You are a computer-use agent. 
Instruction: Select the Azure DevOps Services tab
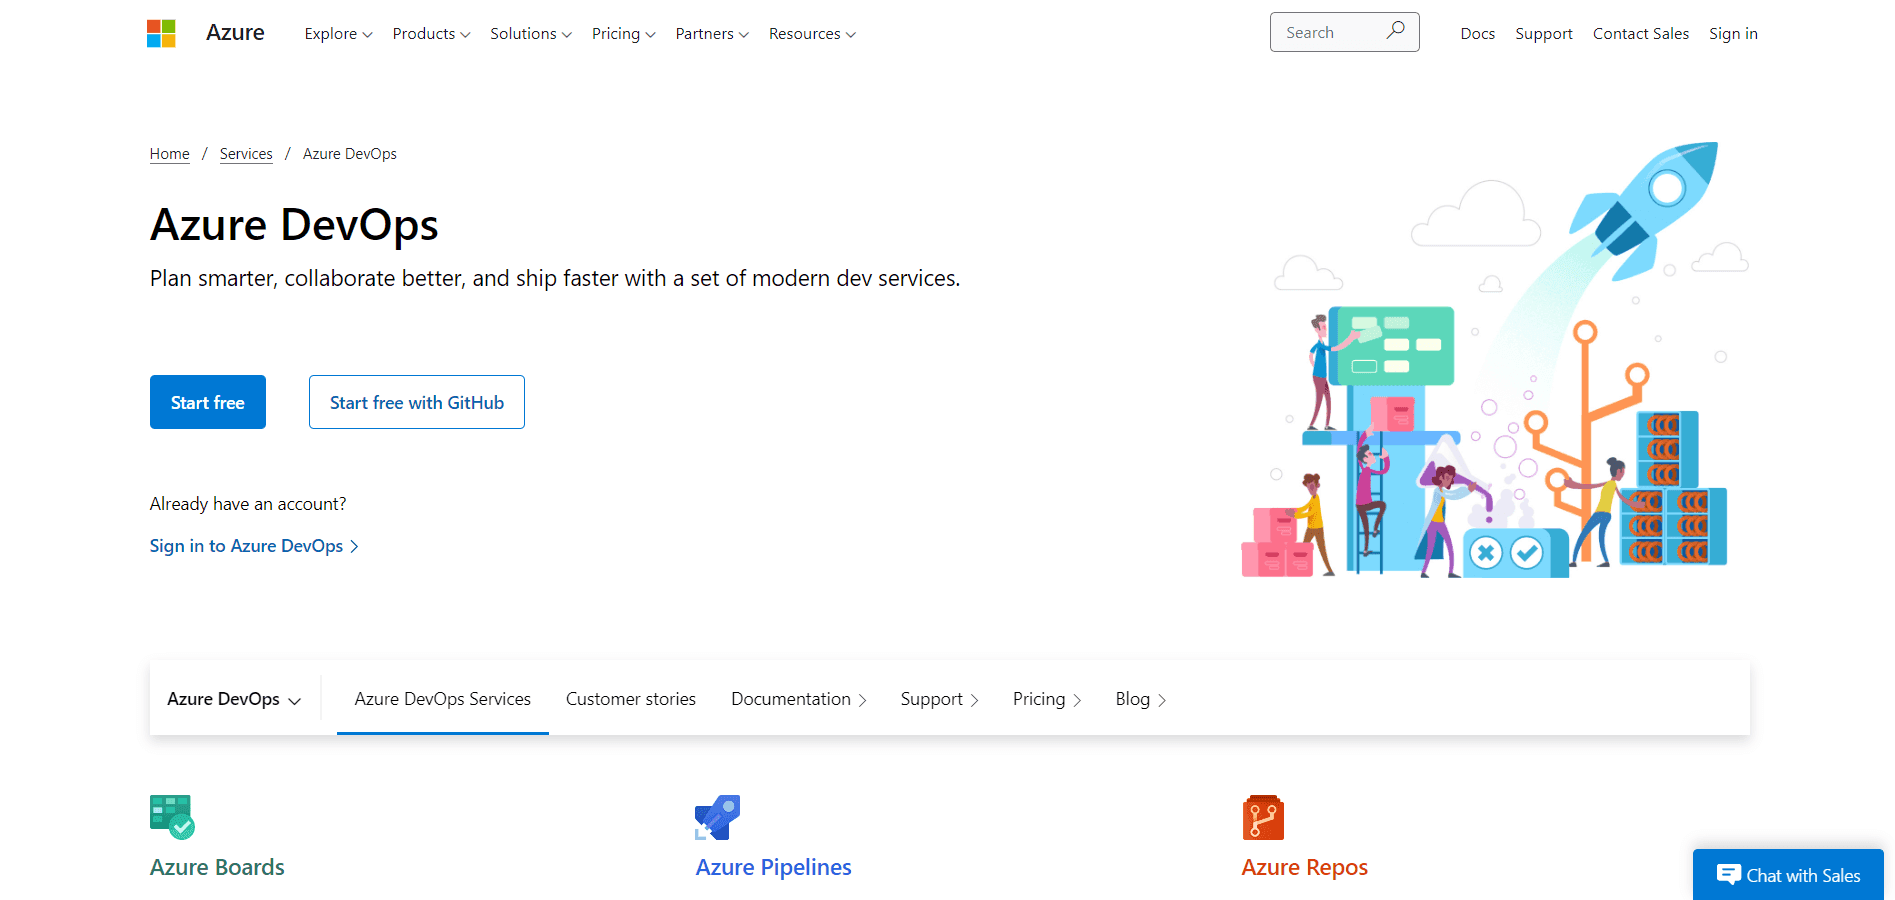point(442,699)
